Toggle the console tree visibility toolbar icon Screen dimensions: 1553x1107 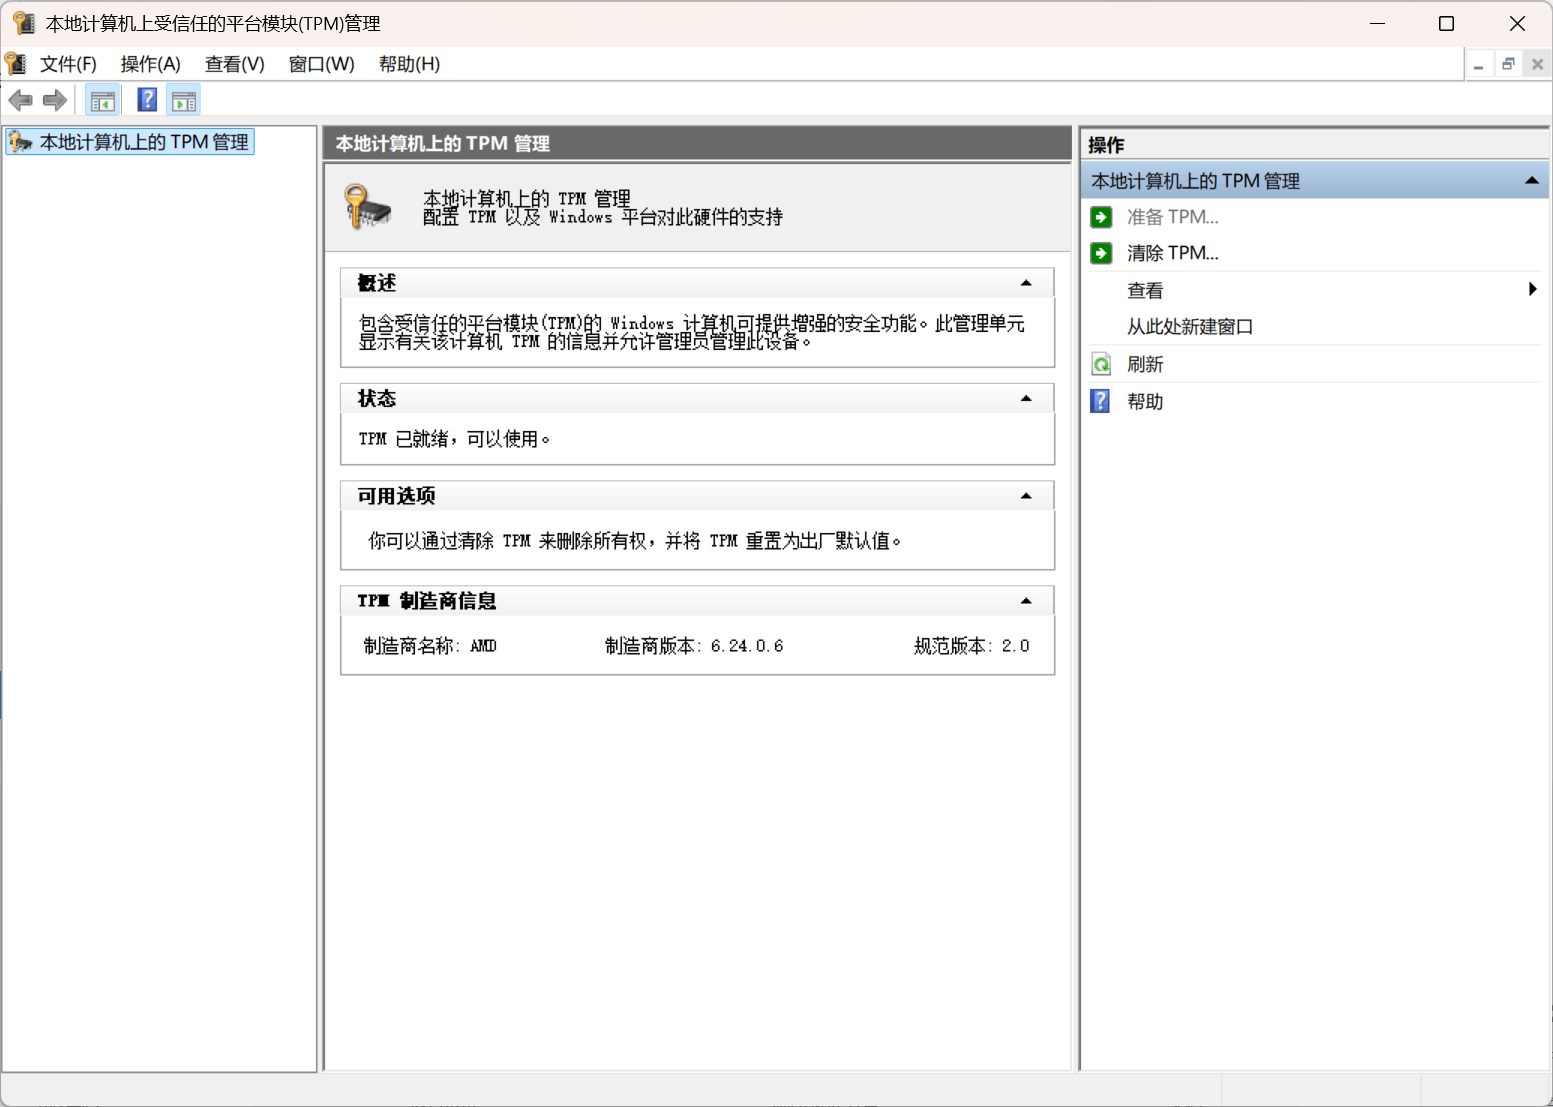click(x=102, y=99)
